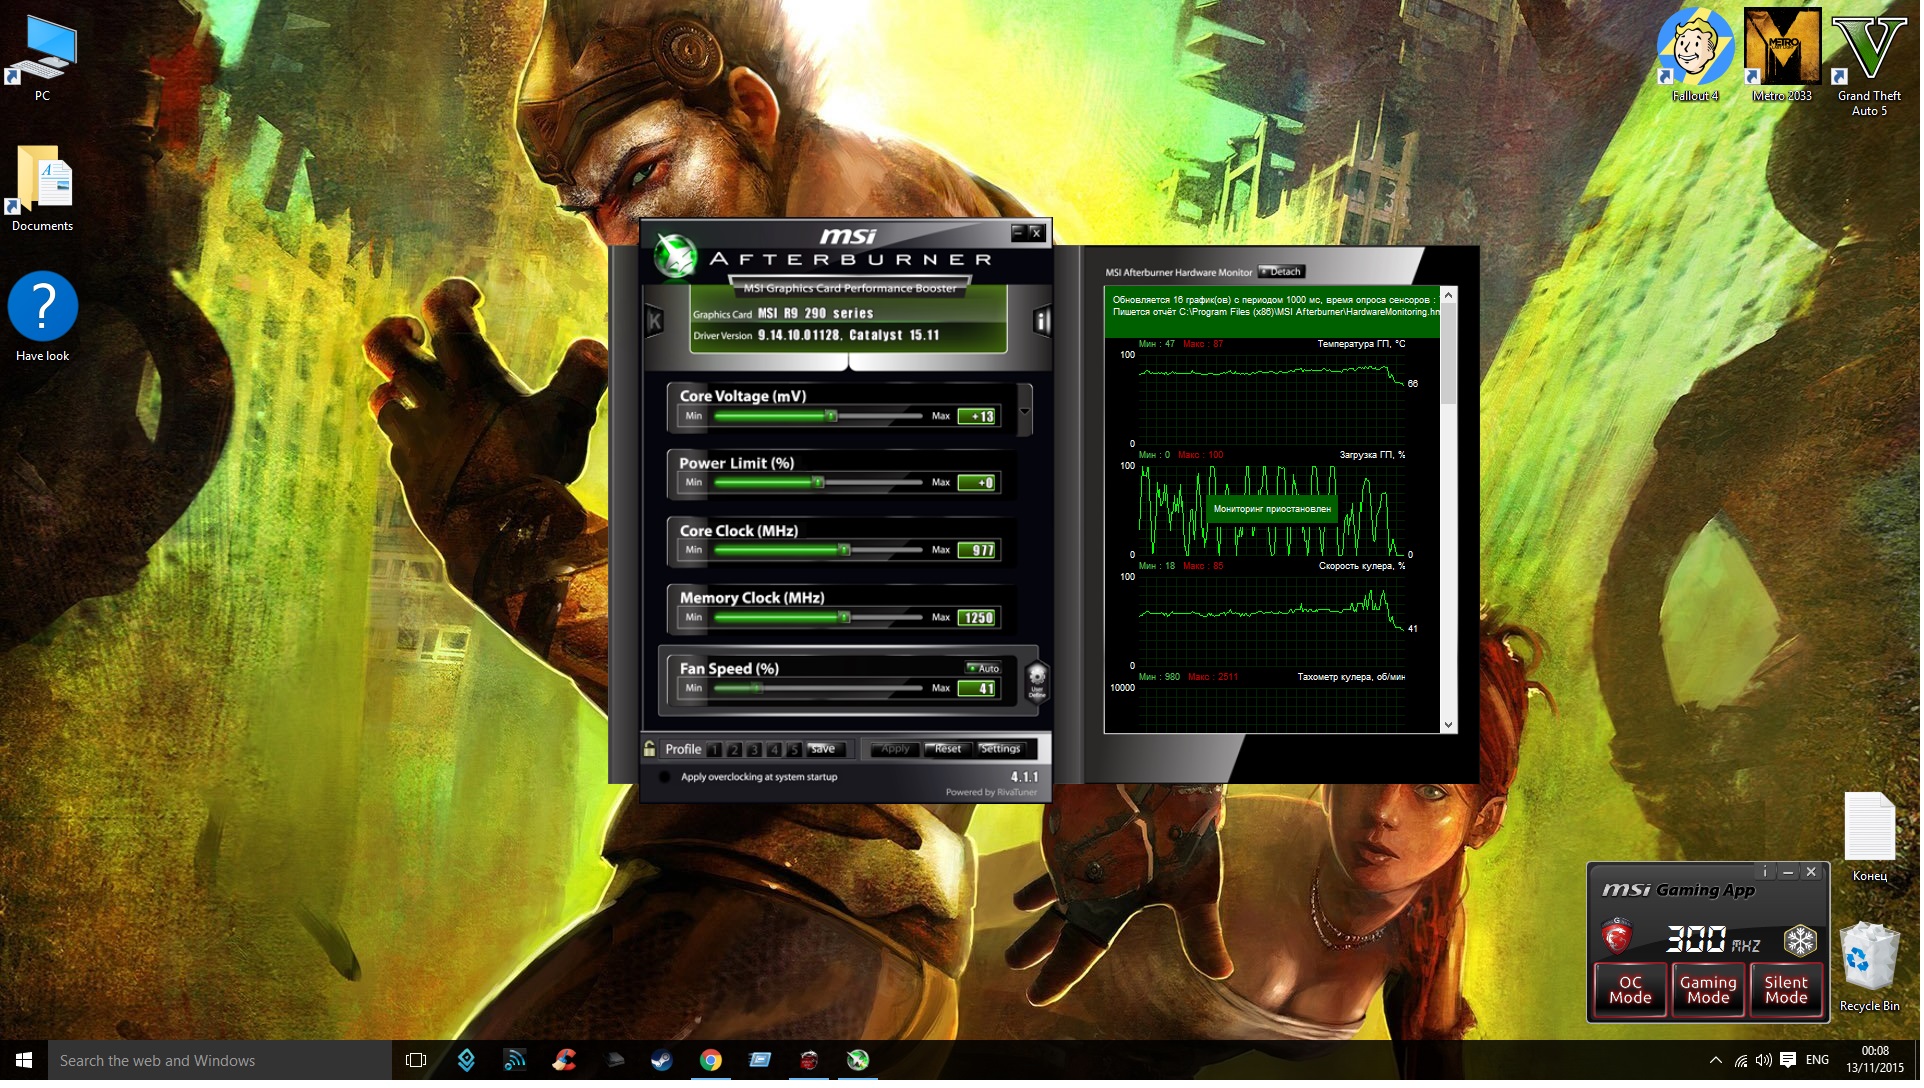Click the User Define fan gear icon
This screenshot has width=1924, height=1088.
click(x=1037, y=680)
